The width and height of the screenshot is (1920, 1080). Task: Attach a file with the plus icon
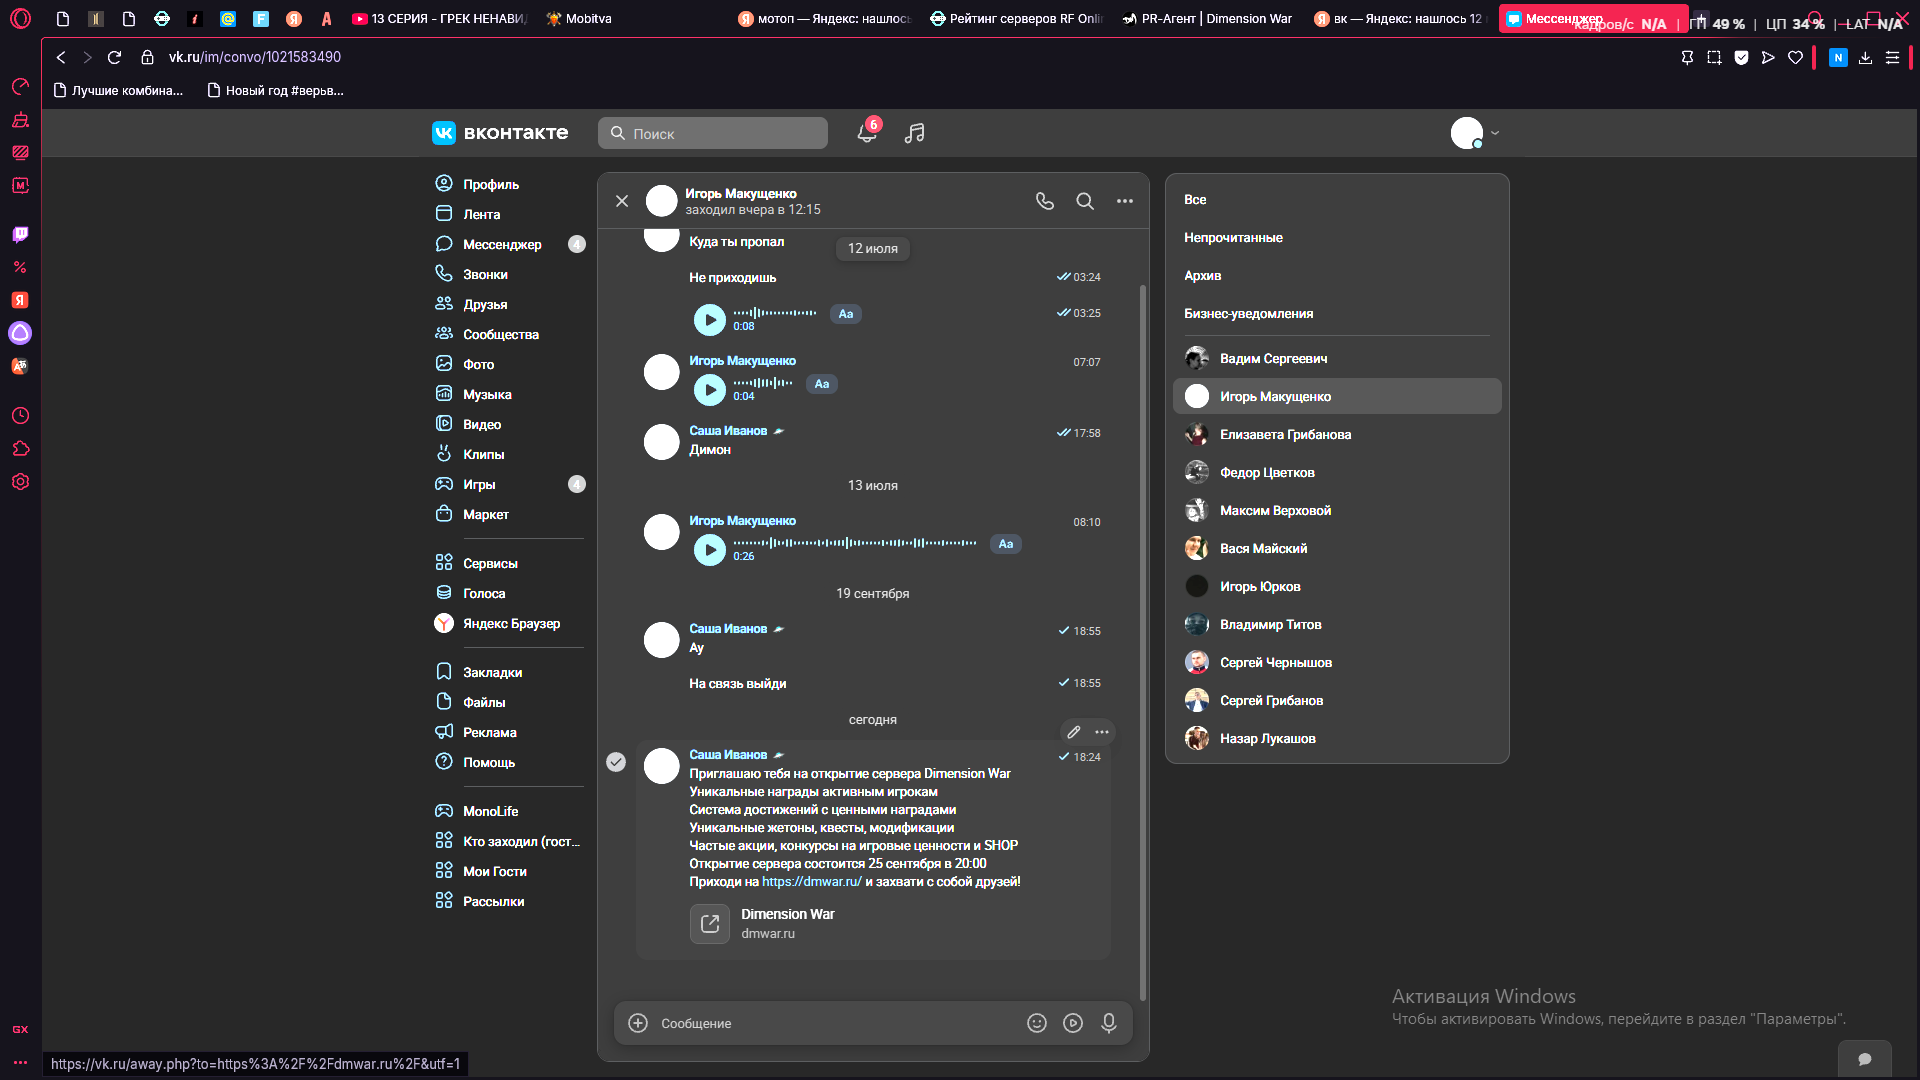(638, 1023)
